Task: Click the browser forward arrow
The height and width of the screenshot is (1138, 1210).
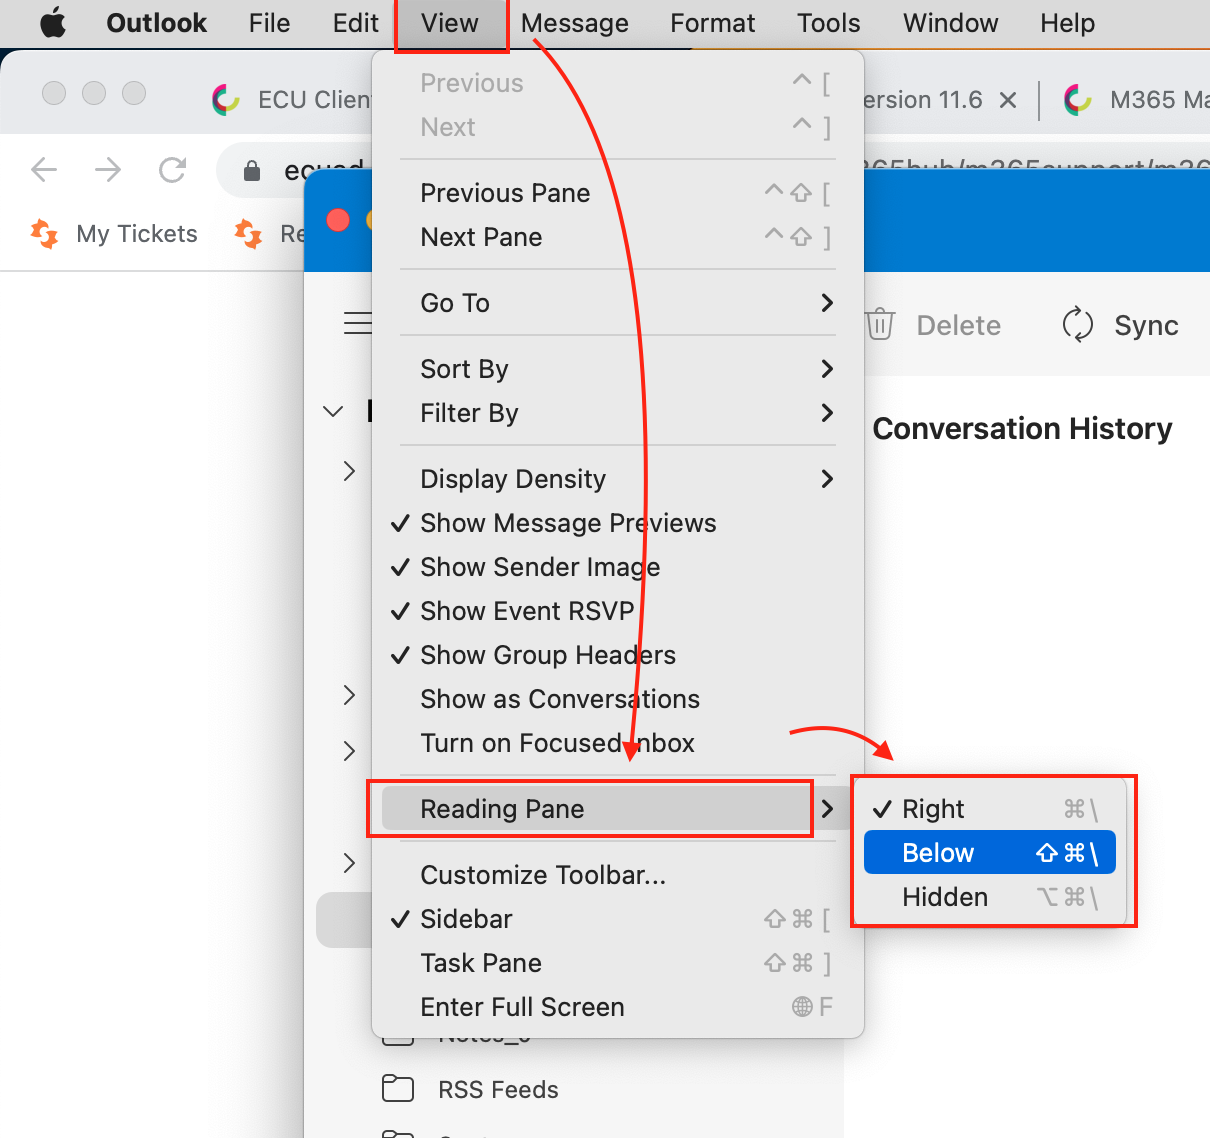Action: [x=108, y=170]
